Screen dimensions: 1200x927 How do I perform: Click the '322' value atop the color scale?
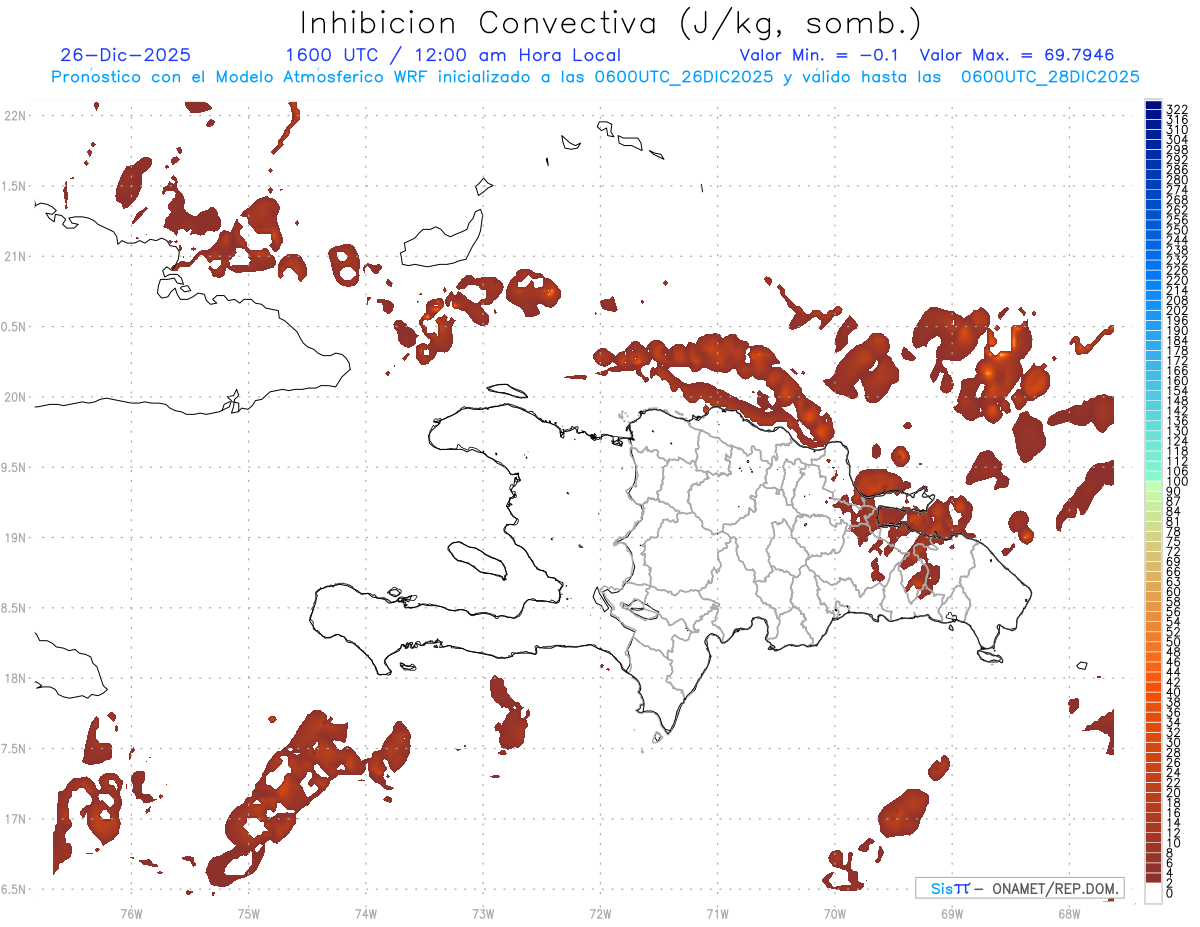1176,108
